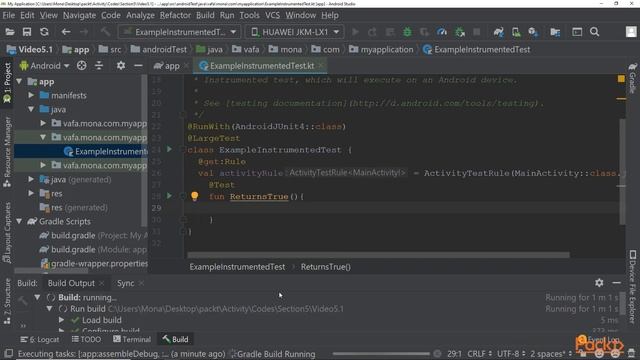Expand the Load build node
Screen dimensions: 640x360
[x=61, y=320]
